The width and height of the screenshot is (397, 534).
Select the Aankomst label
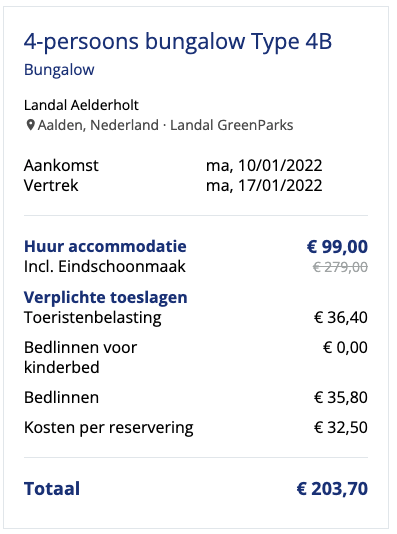point(61,166)
